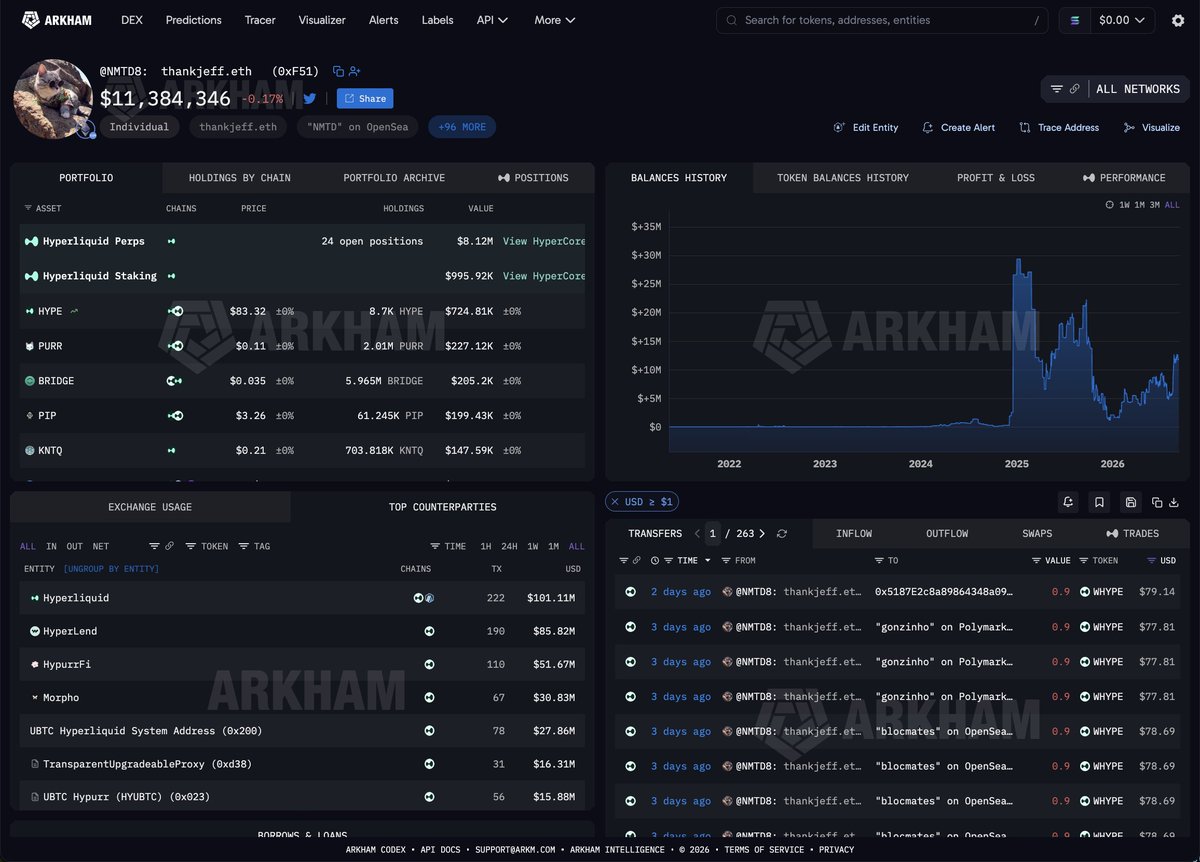This screenshot has height=862, width=1200.
Task: Select 1H time range in counterparties
Action: (x=485, y=546)
